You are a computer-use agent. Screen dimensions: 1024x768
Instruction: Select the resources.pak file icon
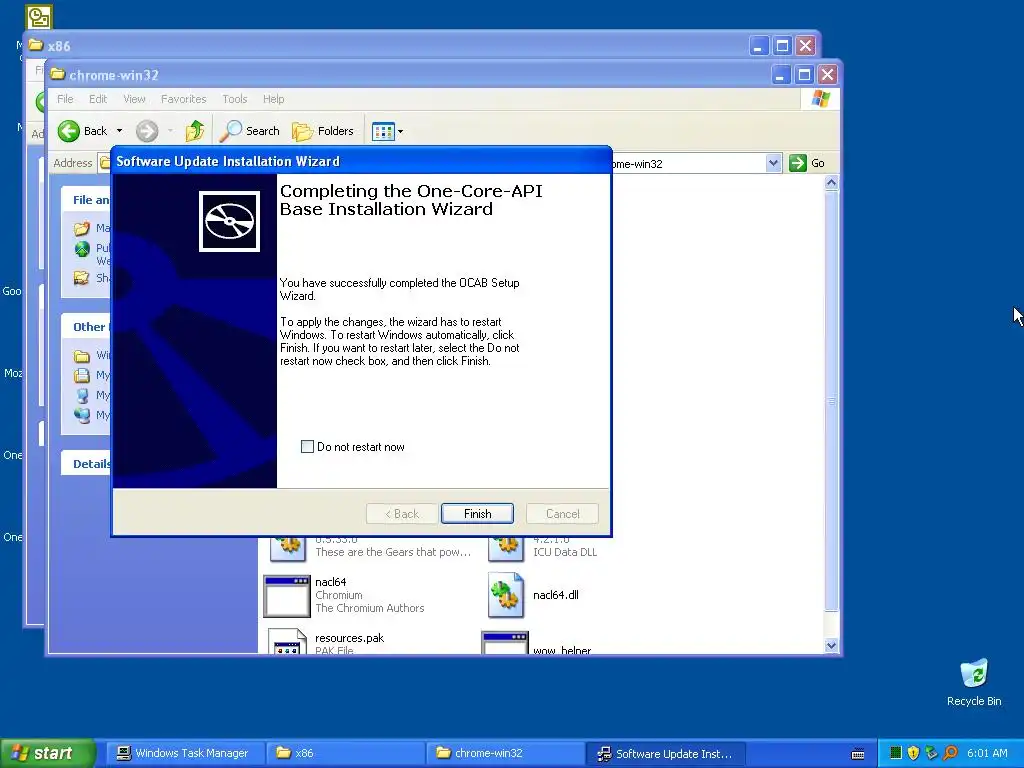pos(287,641)
